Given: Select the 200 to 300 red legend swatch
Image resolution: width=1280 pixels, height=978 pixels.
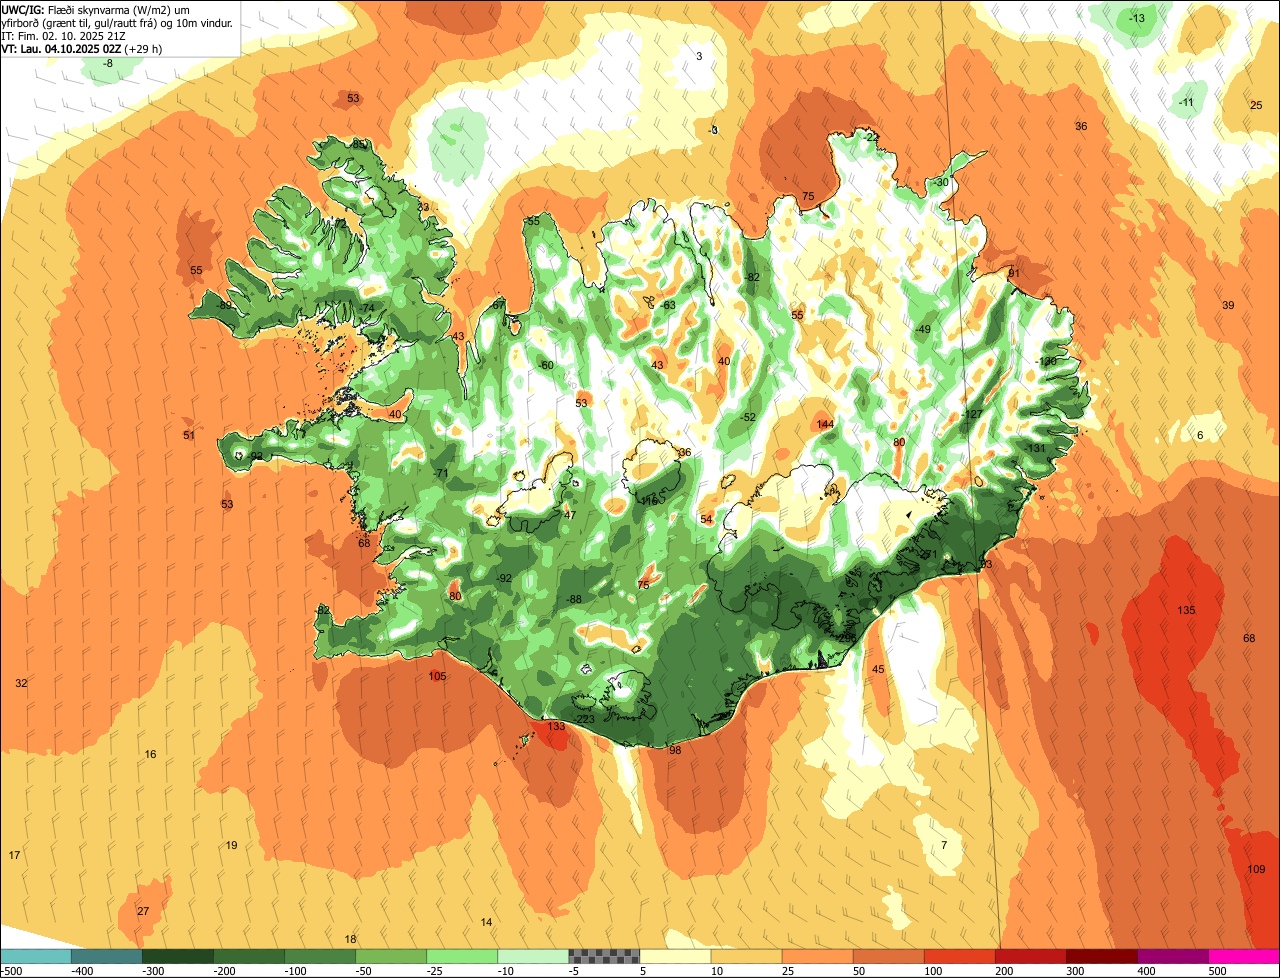Looking at the screenshot, I should (1030, 955).
